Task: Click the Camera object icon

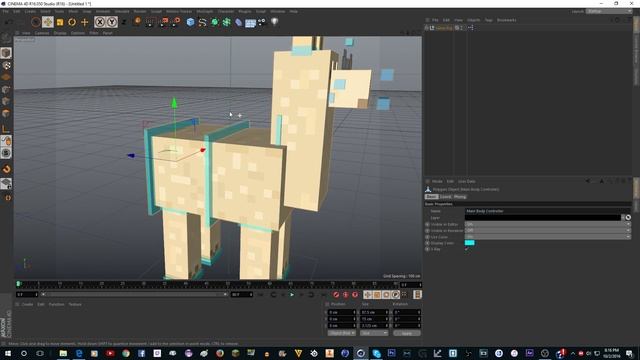Action: [262, 22]
